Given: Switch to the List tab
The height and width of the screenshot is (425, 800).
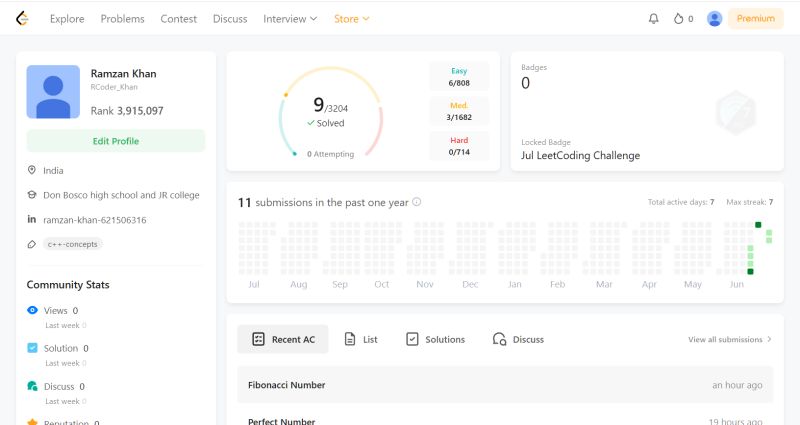Looking at the screenshot, I should (361, 339).
